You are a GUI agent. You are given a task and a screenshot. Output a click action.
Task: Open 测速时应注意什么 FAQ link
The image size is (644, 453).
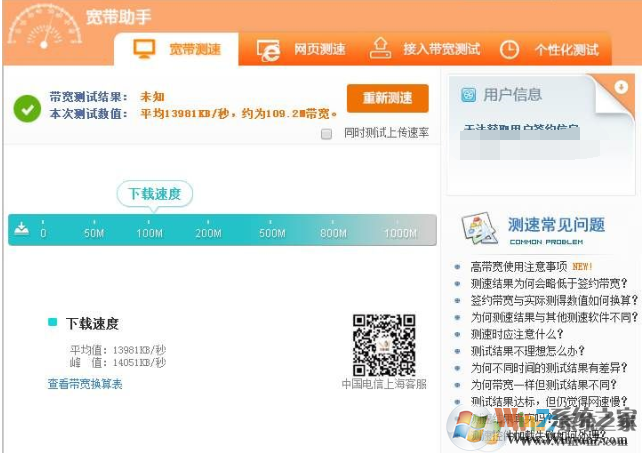[x=517, y=334]
